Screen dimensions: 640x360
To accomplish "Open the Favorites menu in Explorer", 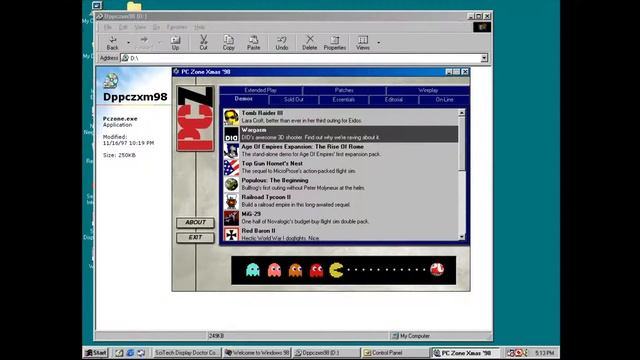I will click(x=177, y=27).
